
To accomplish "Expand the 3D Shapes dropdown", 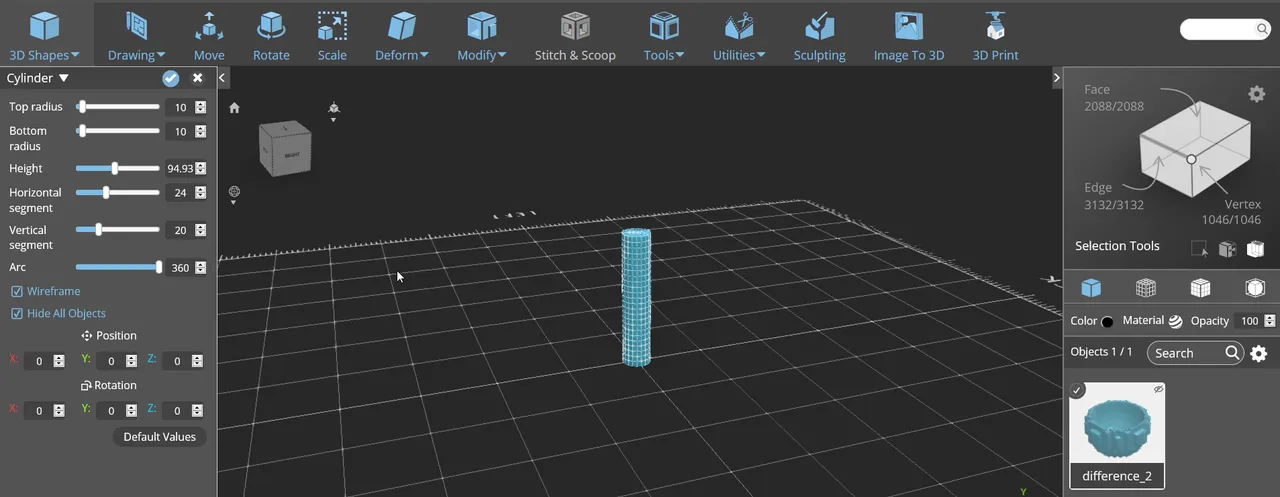I will [x=44, y=35].
